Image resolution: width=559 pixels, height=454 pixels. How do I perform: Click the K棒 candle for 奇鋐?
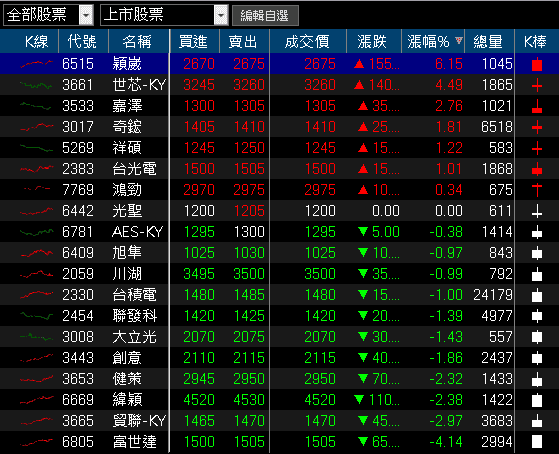coord(537,127)
